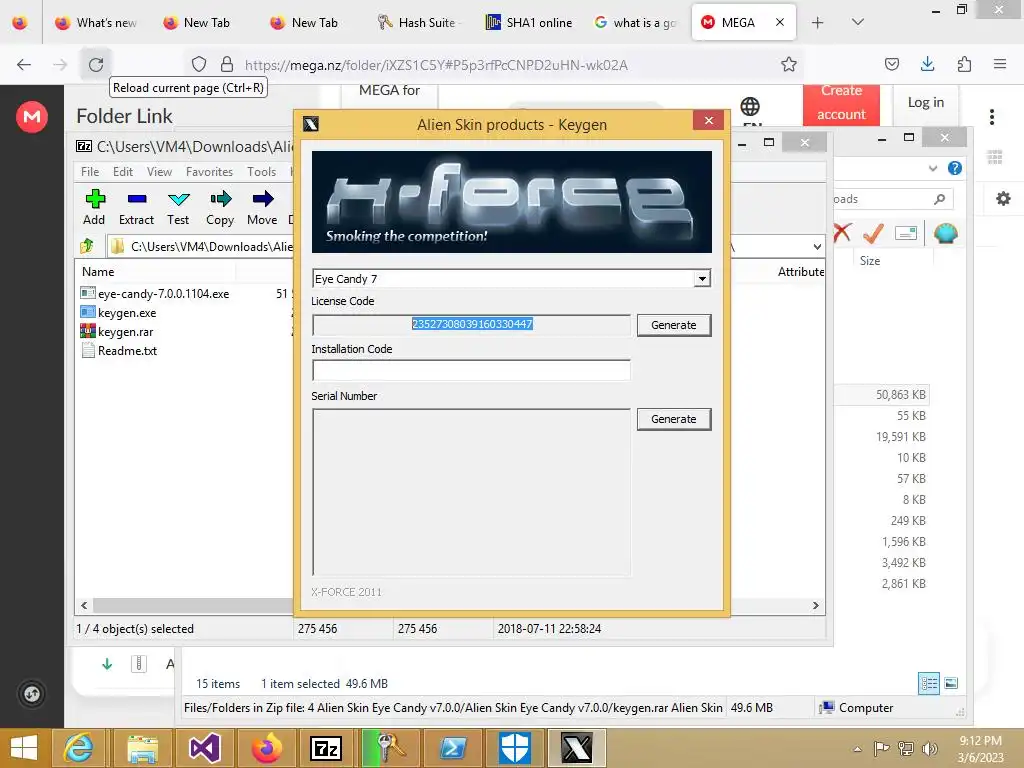Select keygen.rar in the 7-Zip list
Viewport: 1024px width, 768px height.
125,332
